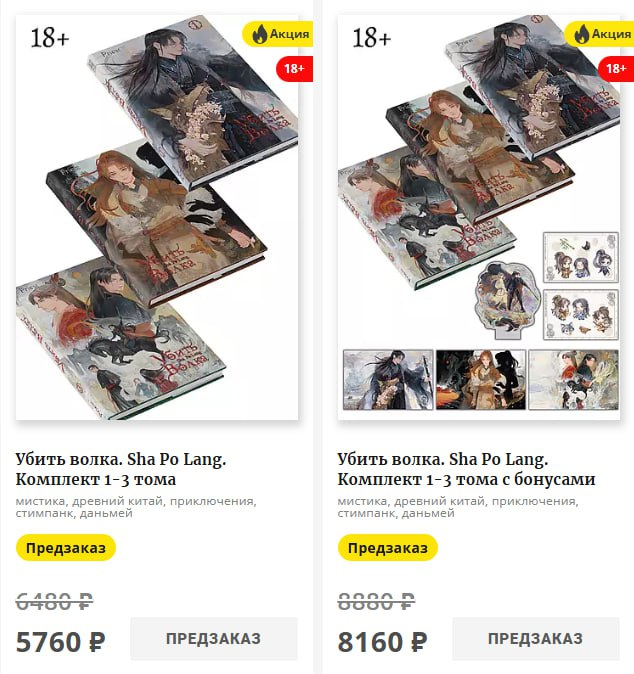Click genre tags under right product title
634x674 pixels.
pyautogui.click(x=458, y=507)
